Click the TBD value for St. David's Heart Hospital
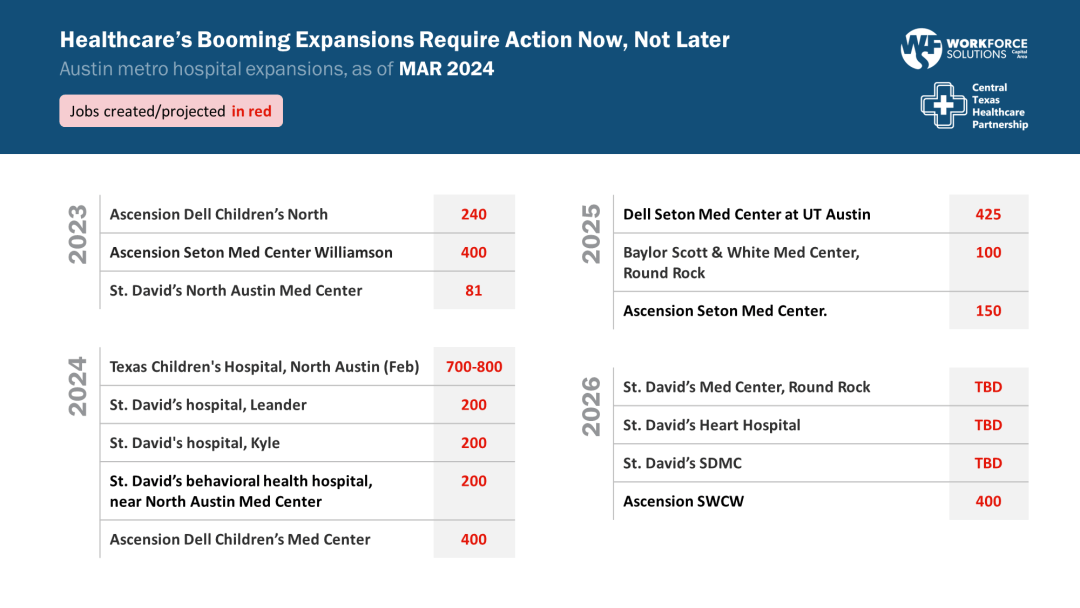This screenshot has width=1080, height=608. point(988,425)
